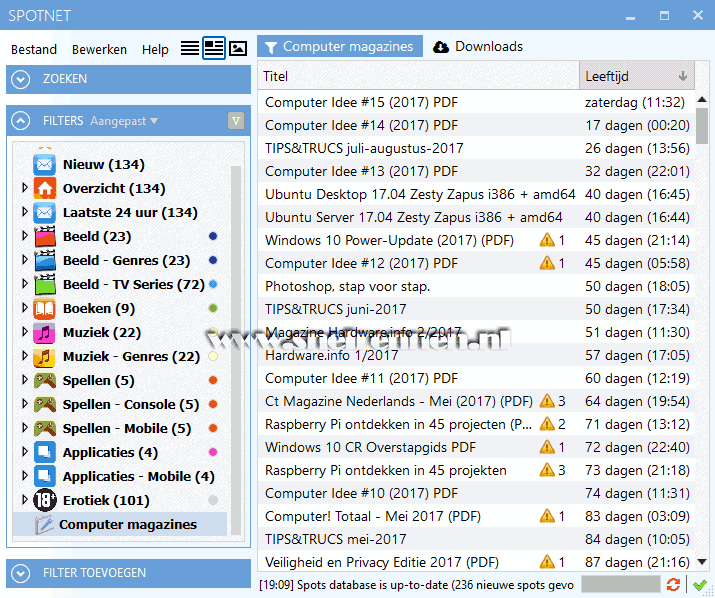Viewport: 715px width, 598px height.
Task: Open the Help menu
Action: 155,49
